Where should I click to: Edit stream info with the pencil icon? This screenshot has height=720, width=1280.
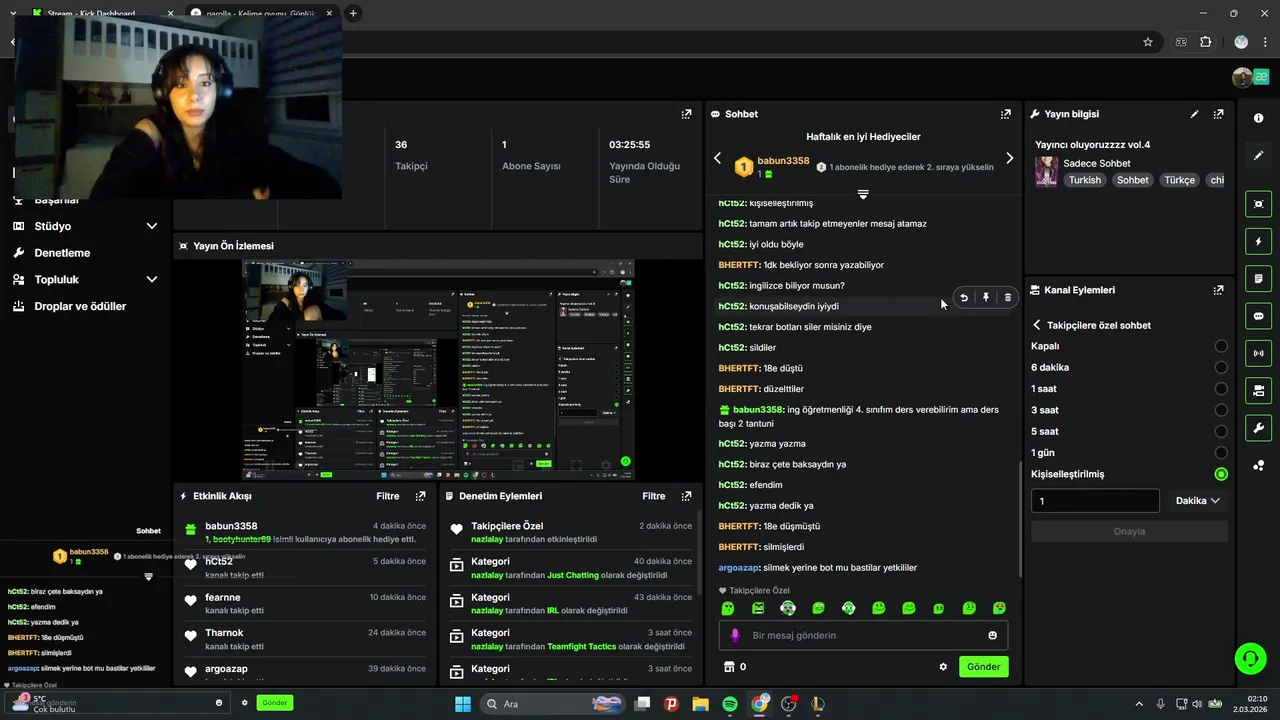coord(1194,114)
